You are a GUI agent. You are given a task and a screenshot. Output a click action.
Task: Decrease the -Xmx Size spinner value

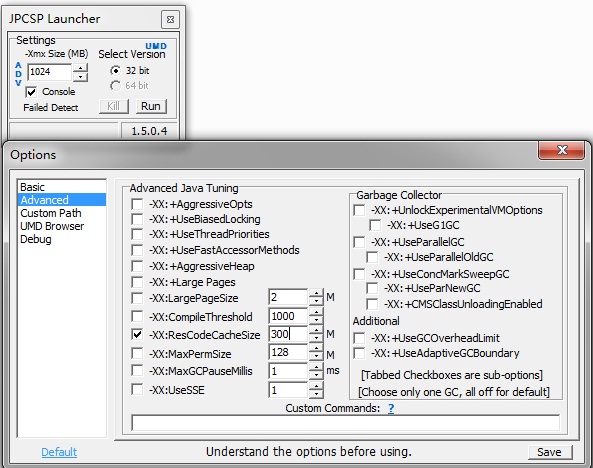[x=80, y=77]
